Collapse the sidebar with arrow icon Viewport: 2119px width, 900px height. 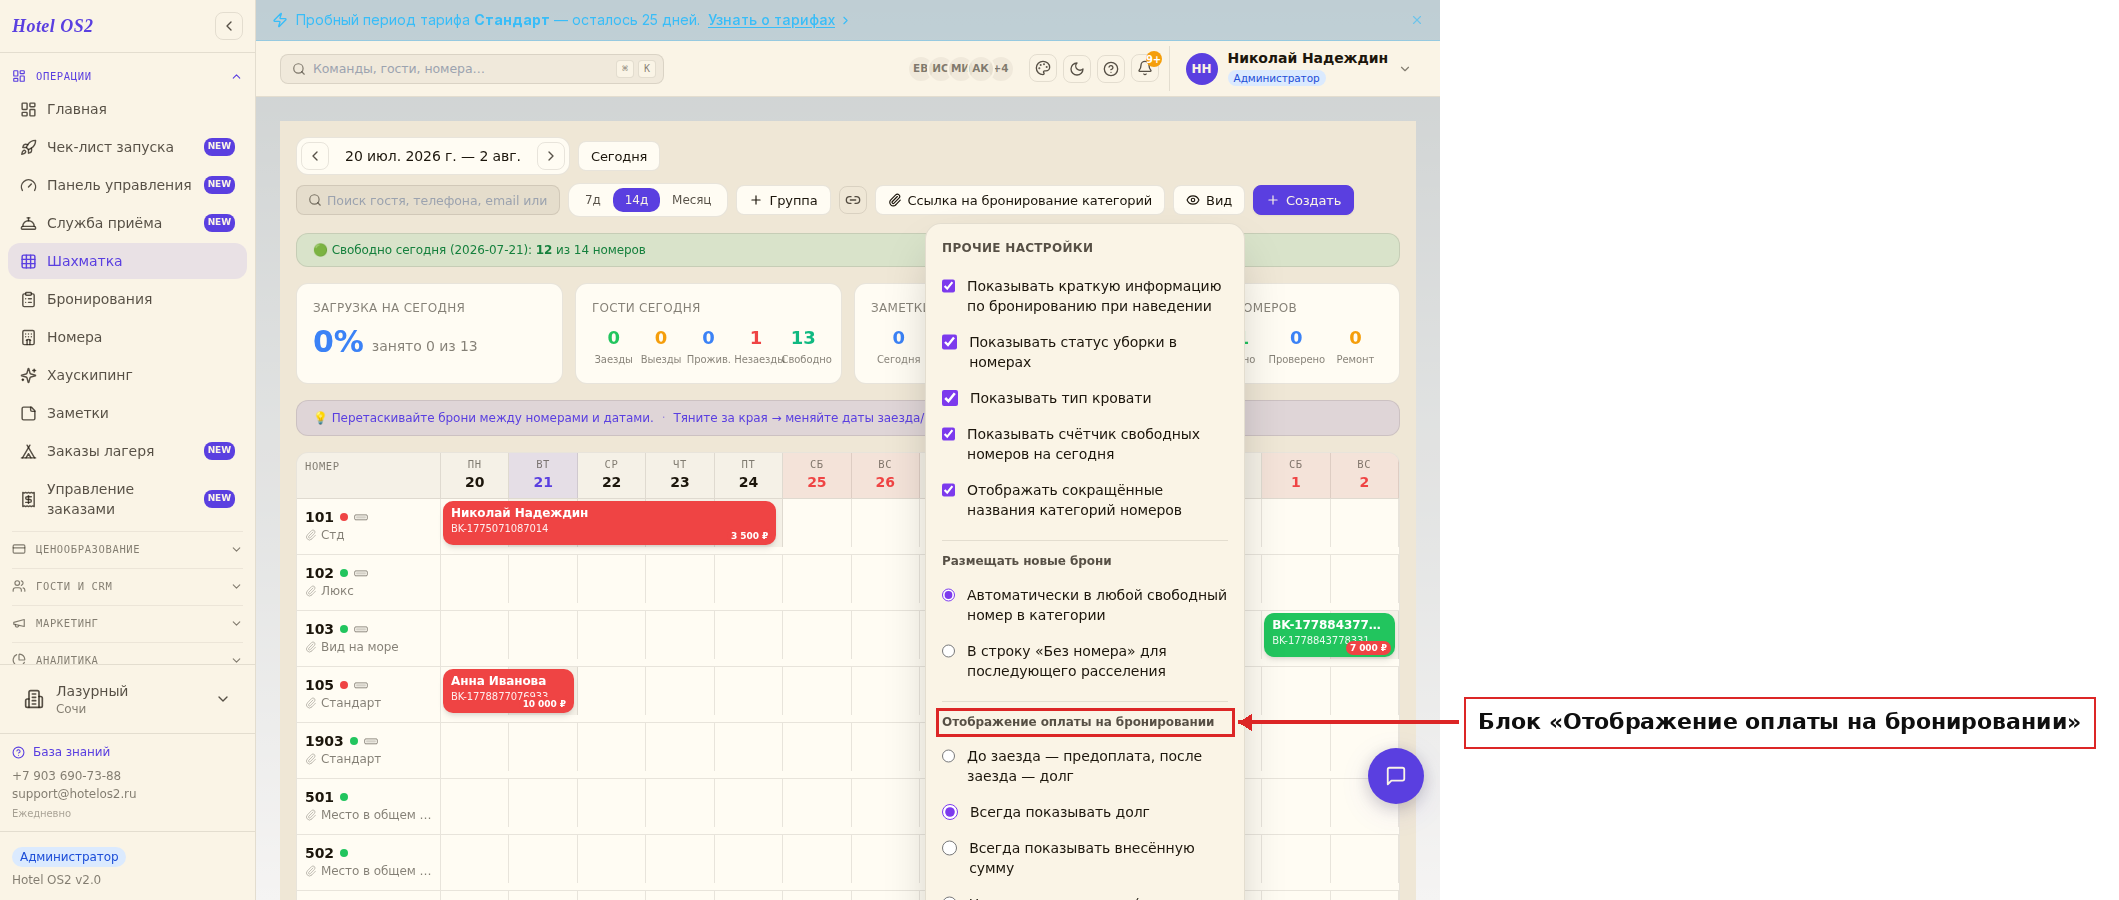pos(229,26)
